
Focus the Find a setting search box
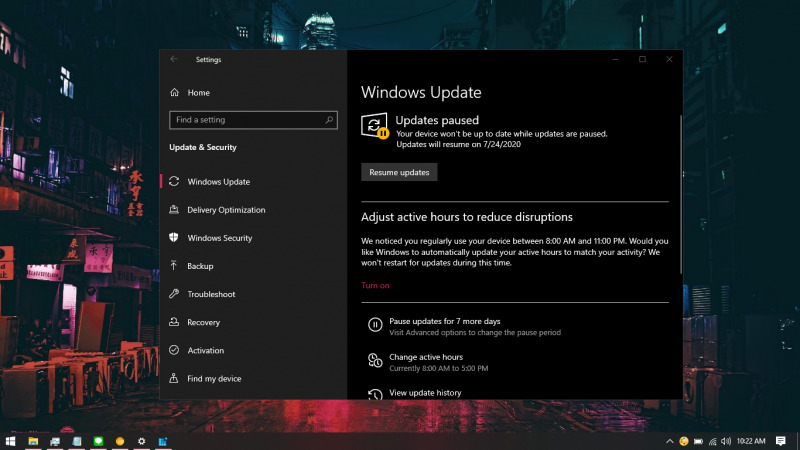point(253,120)
